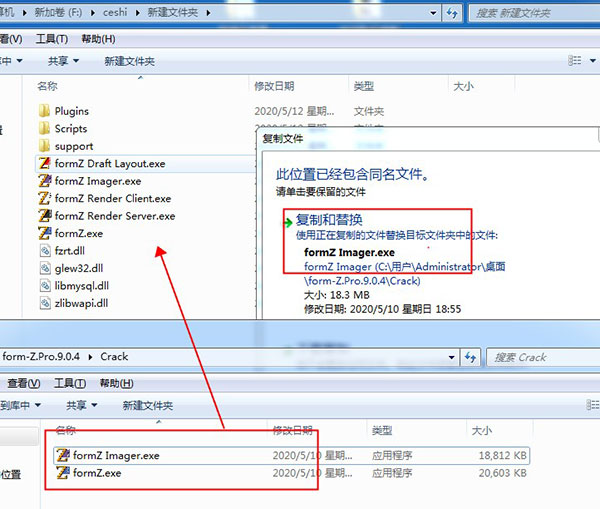Click 新加卷 (F:) breadcrumb segment
Screen dimensions: 600x509
click(58, 13)
